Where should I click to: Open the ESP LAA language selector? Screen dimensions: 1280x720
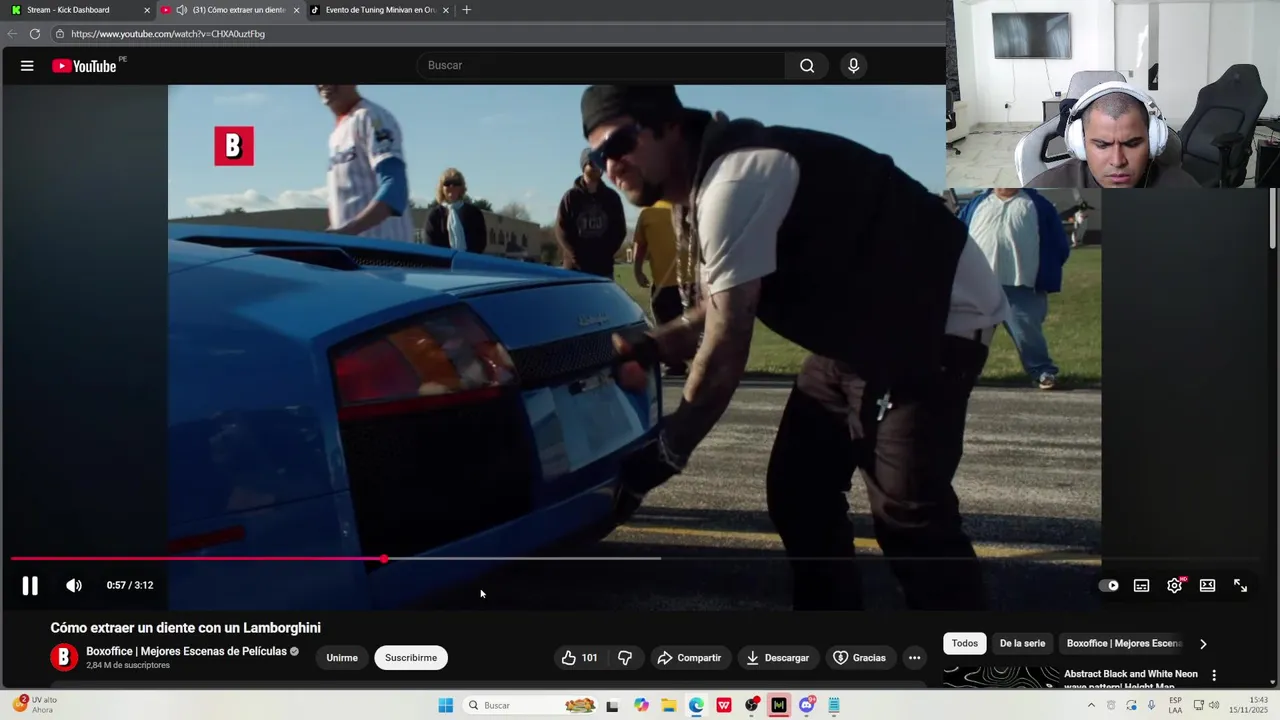tap(1176, 705)
